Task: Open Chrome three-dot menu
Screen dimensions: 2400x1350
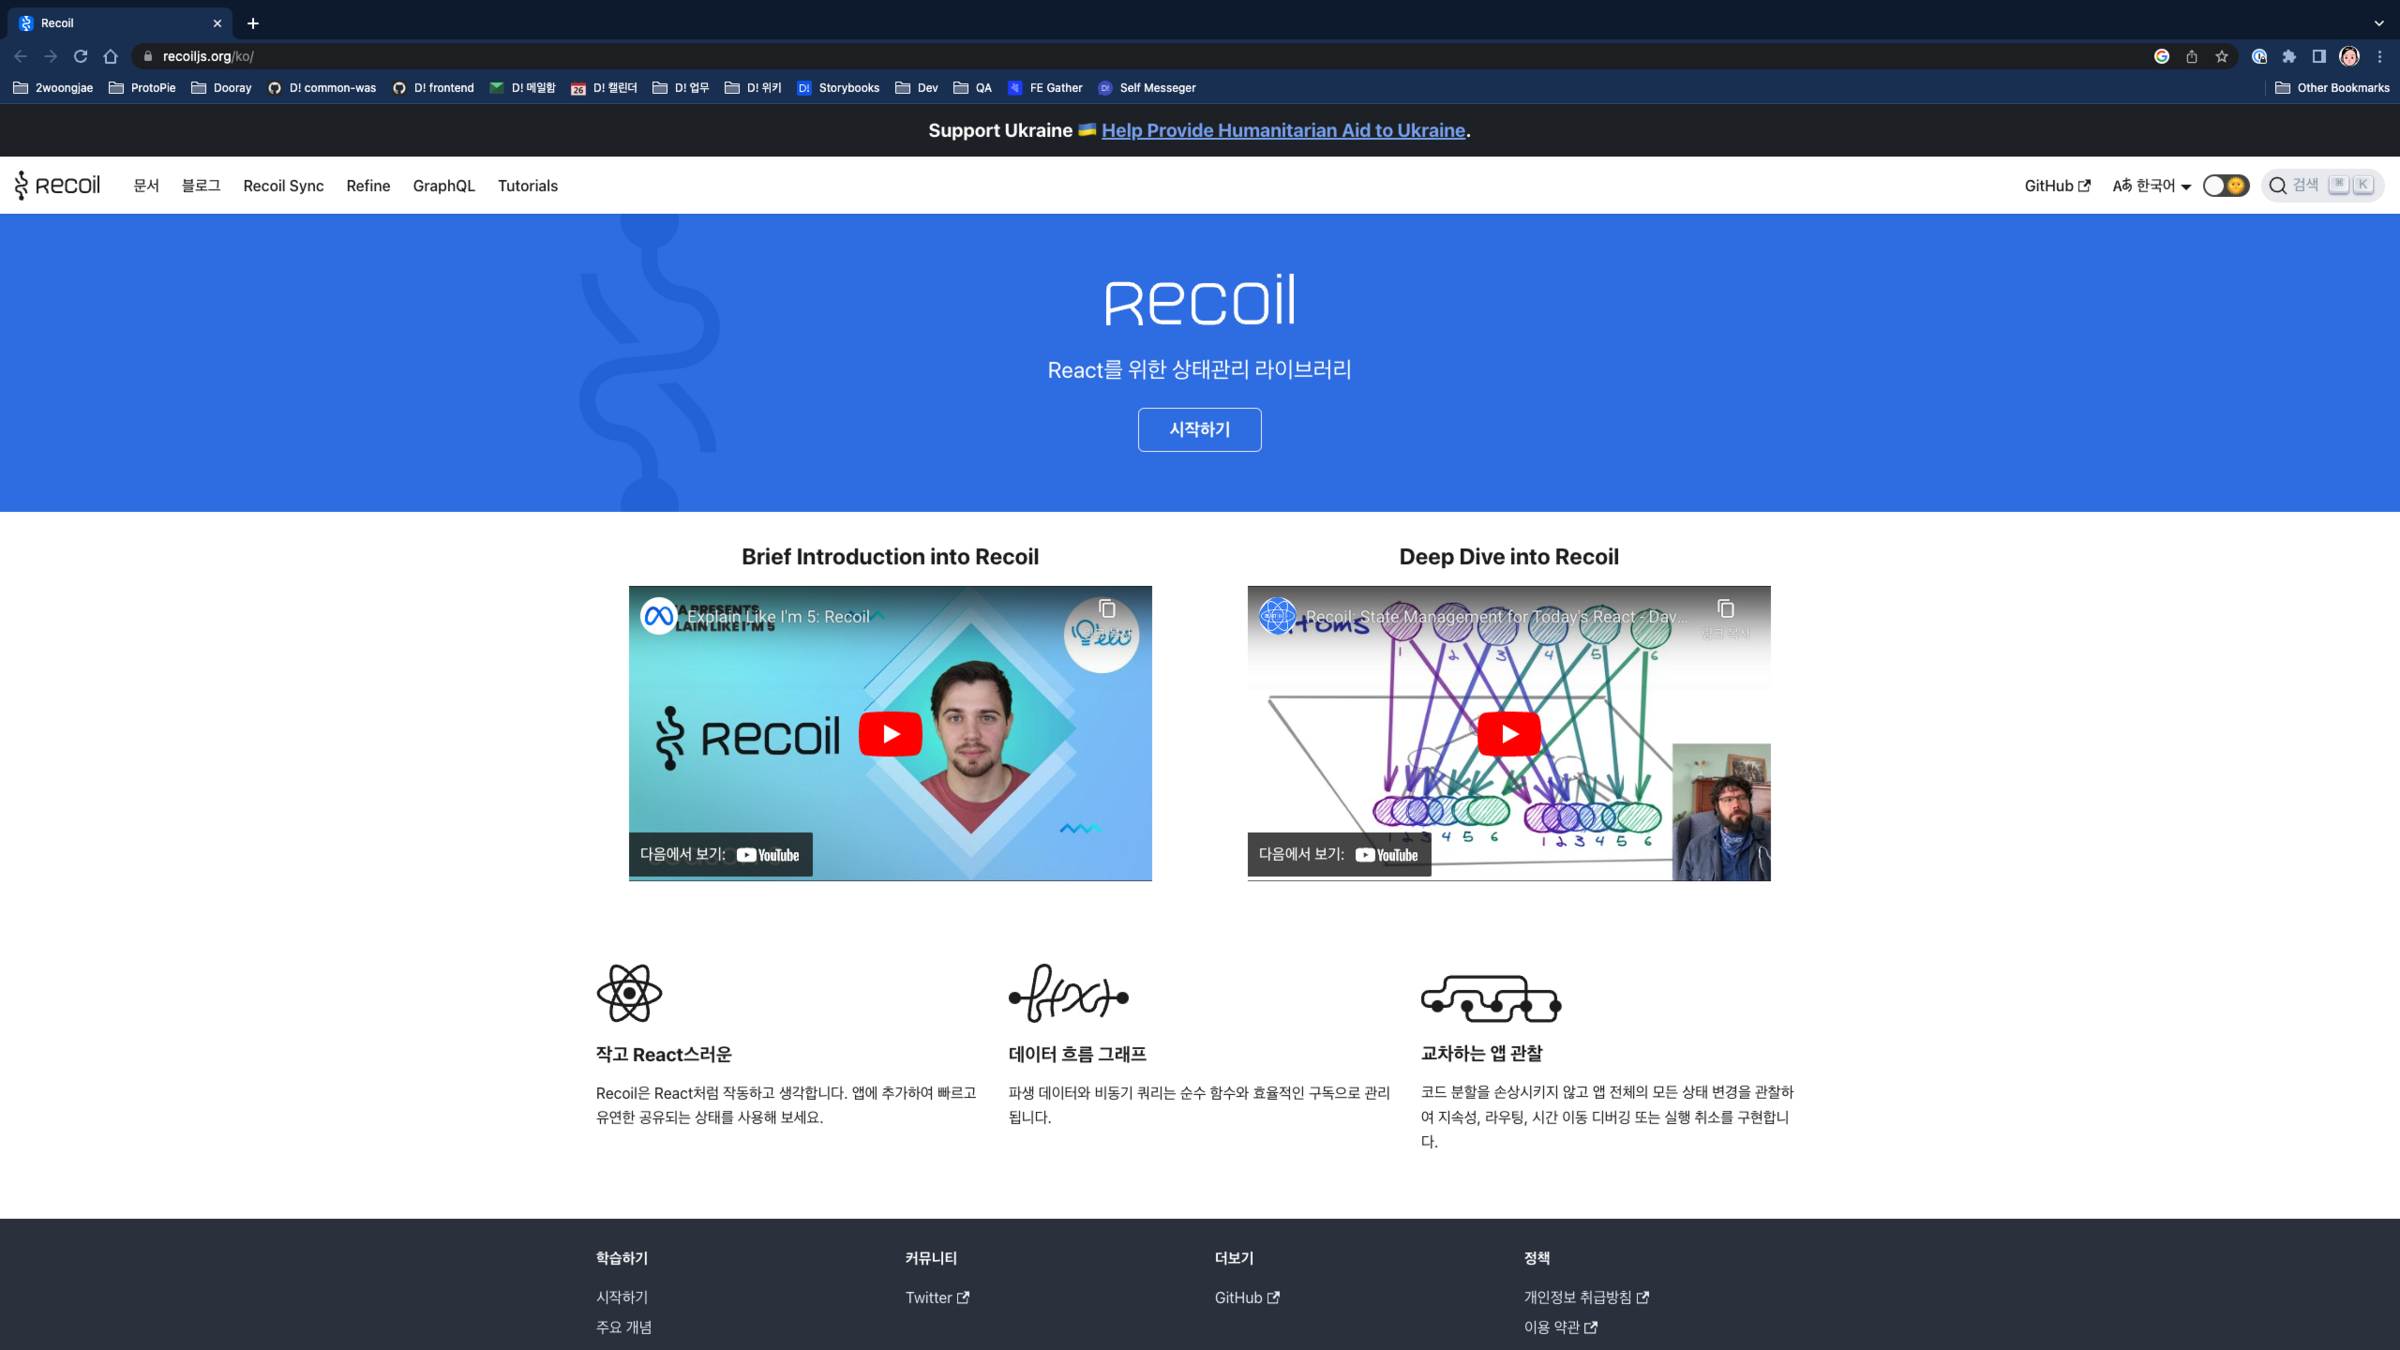Action: coord(2379,56)
